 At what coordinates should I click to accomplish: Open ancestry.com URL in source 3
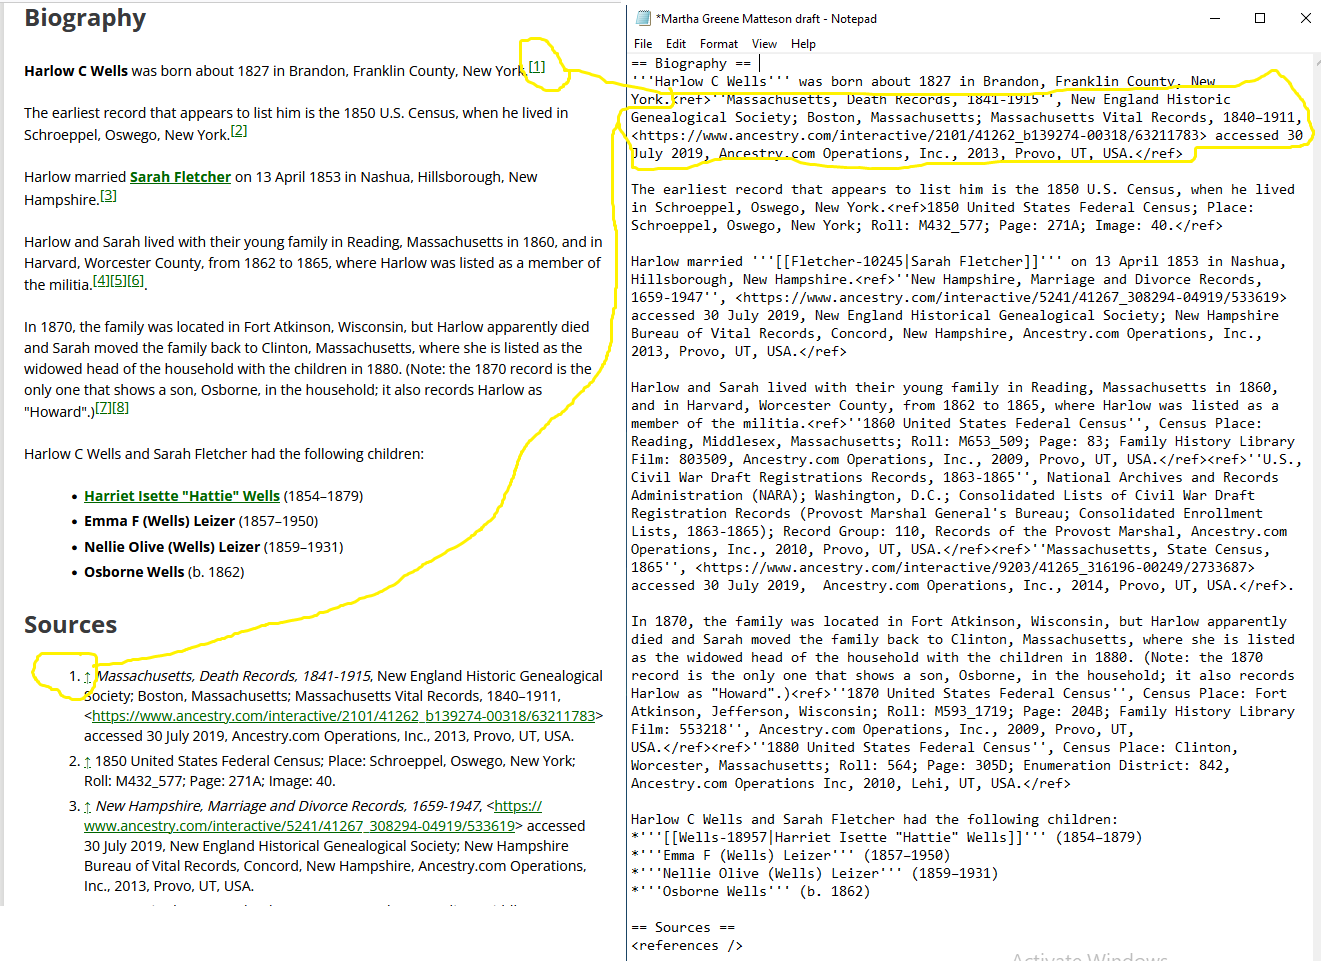pos(299,826)
